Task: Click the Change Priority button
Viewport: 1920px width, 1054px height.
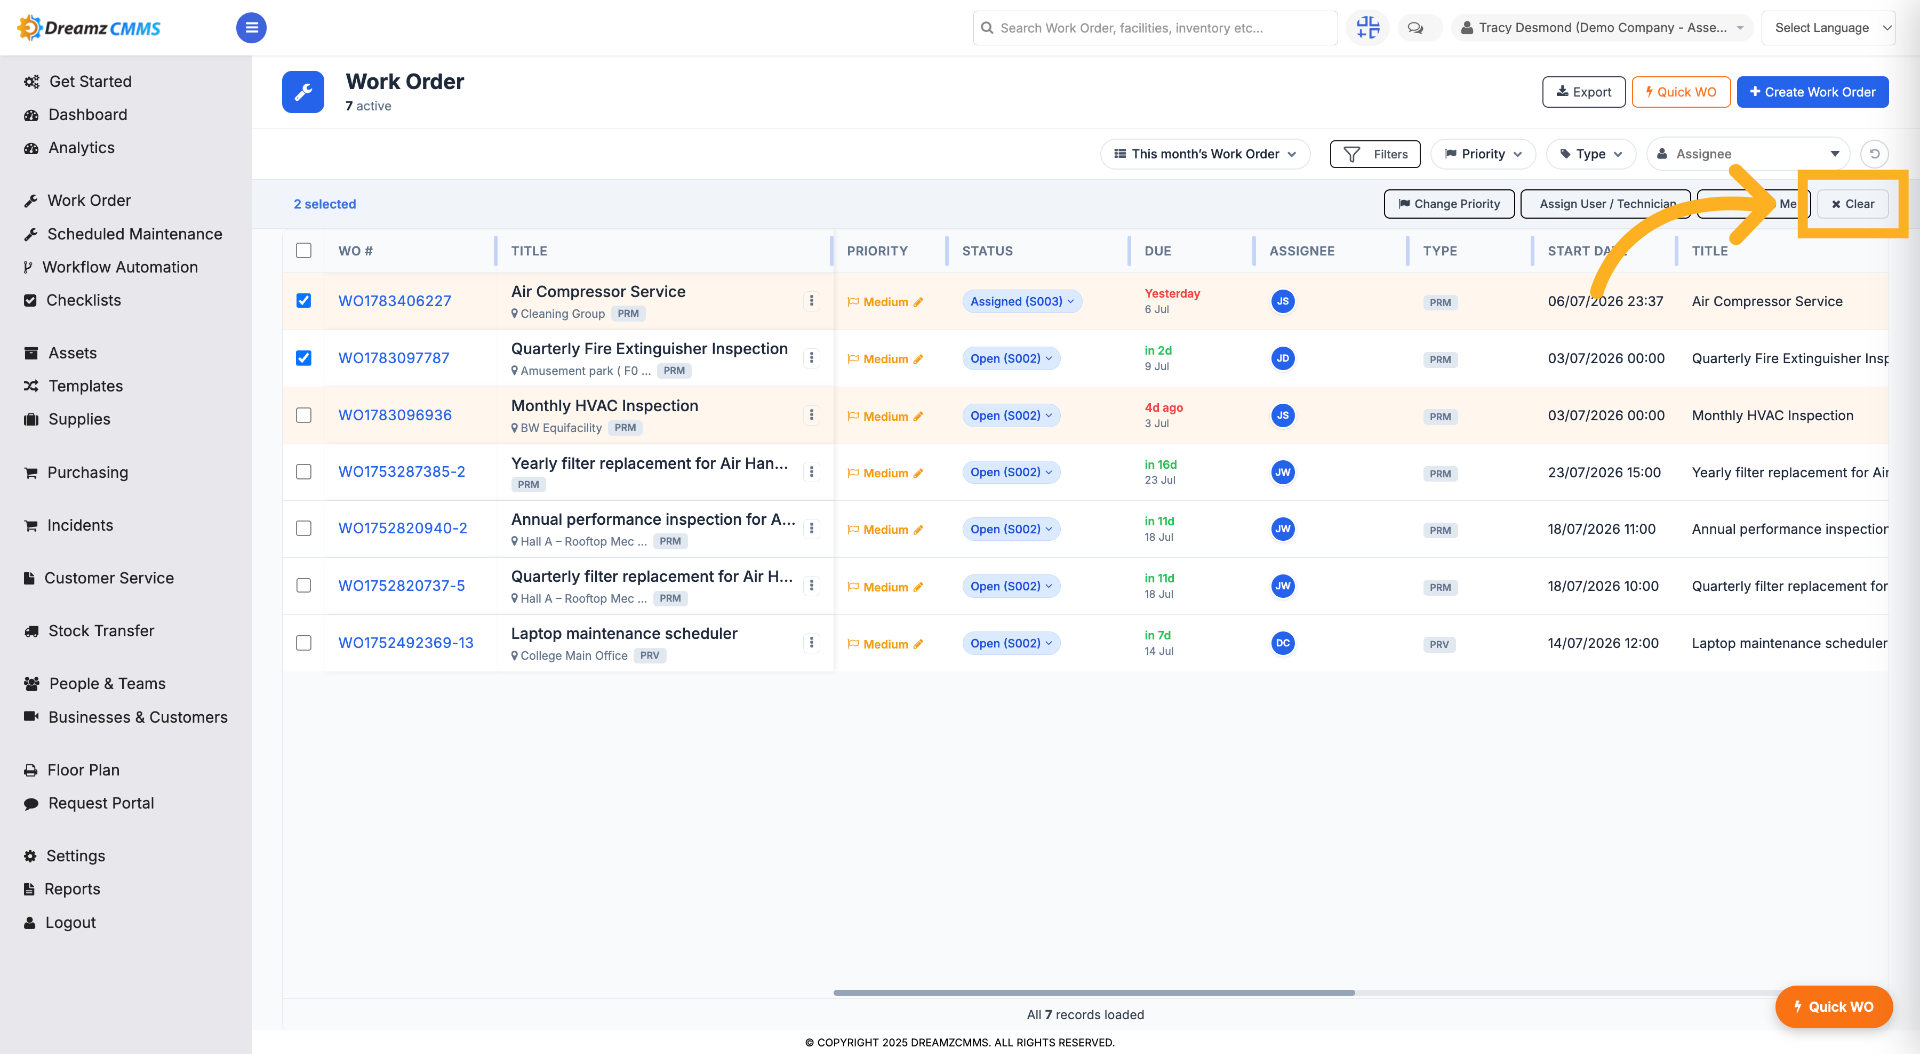Action: [1449, 204]
